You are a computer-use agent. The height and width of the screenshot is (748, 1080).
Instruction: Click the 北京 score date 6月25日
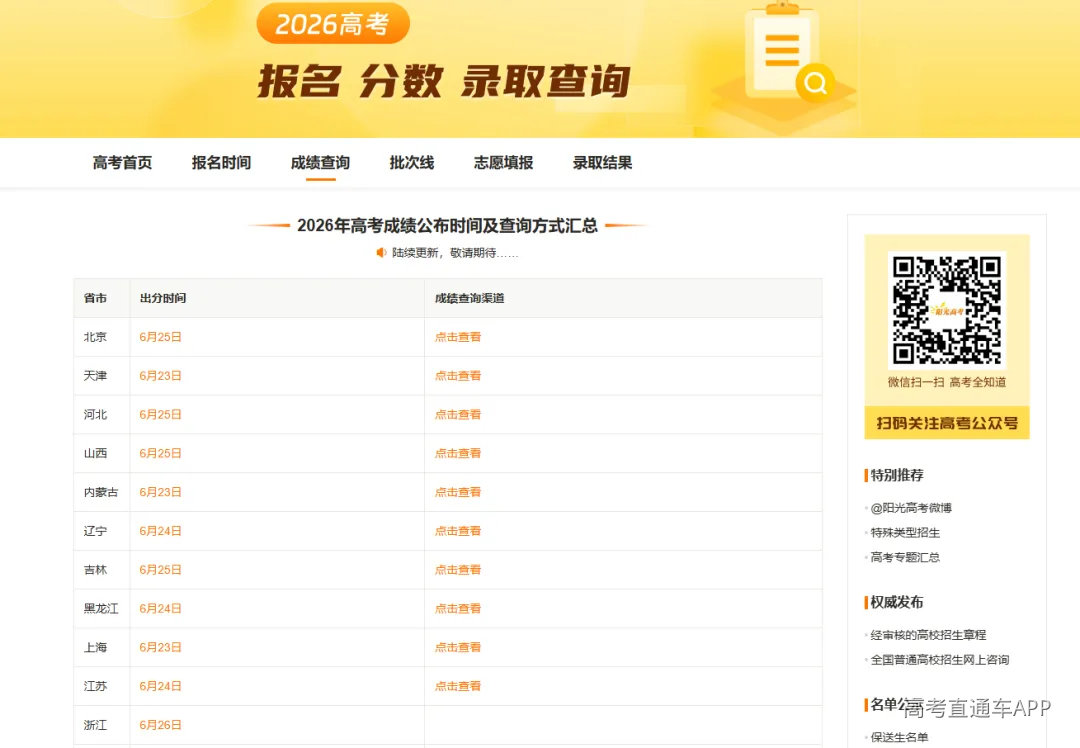160,337
